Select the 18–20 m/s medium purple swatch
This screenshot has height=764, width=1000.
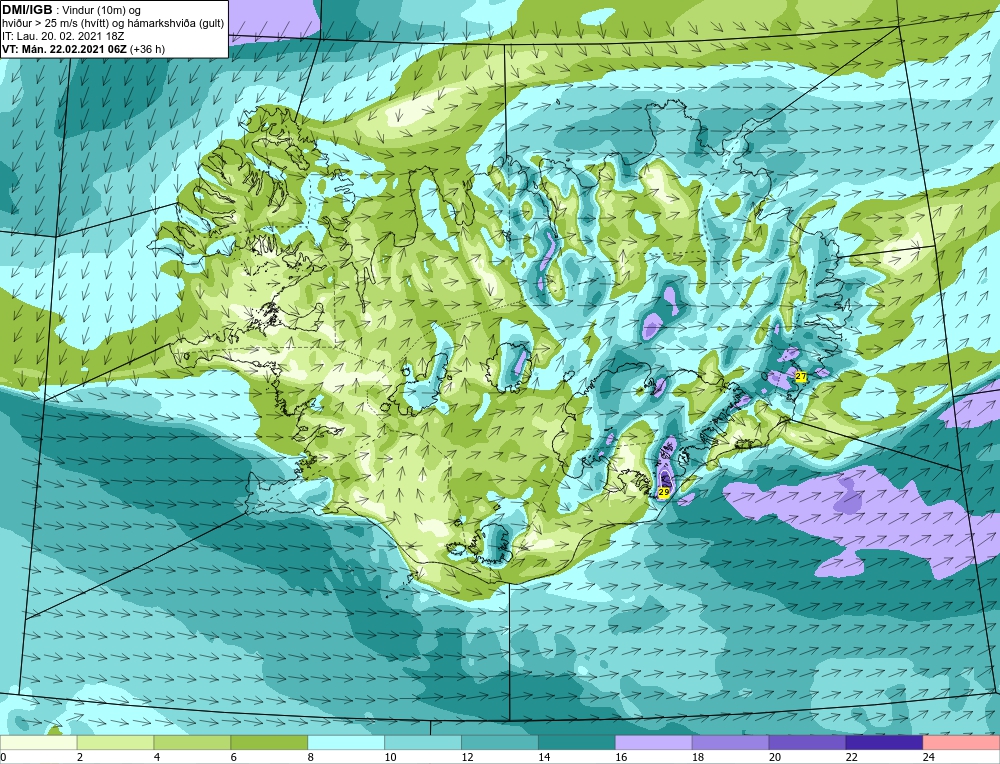pyautogui.click(x=730, y=743)
